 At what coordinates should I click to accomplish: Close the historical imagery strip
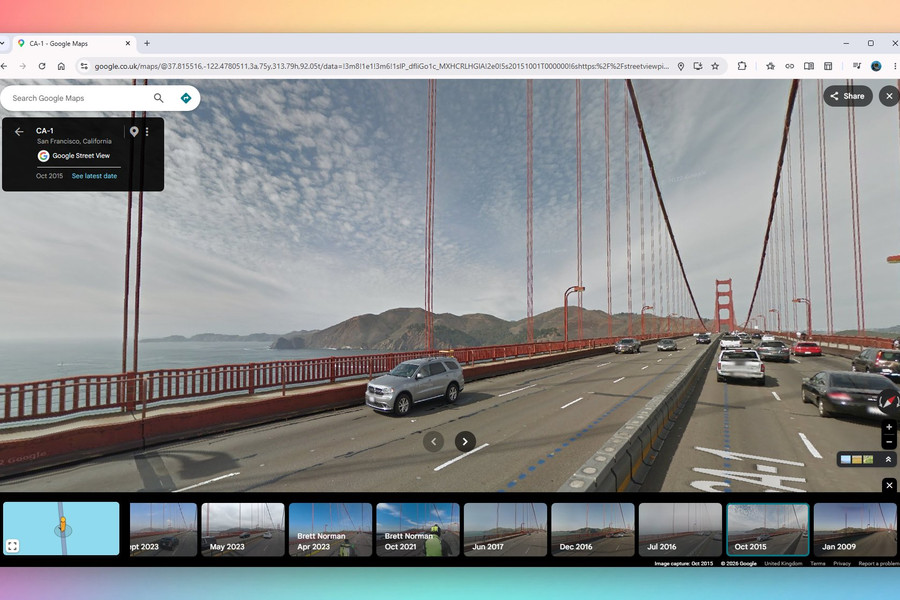click(889, 485)
